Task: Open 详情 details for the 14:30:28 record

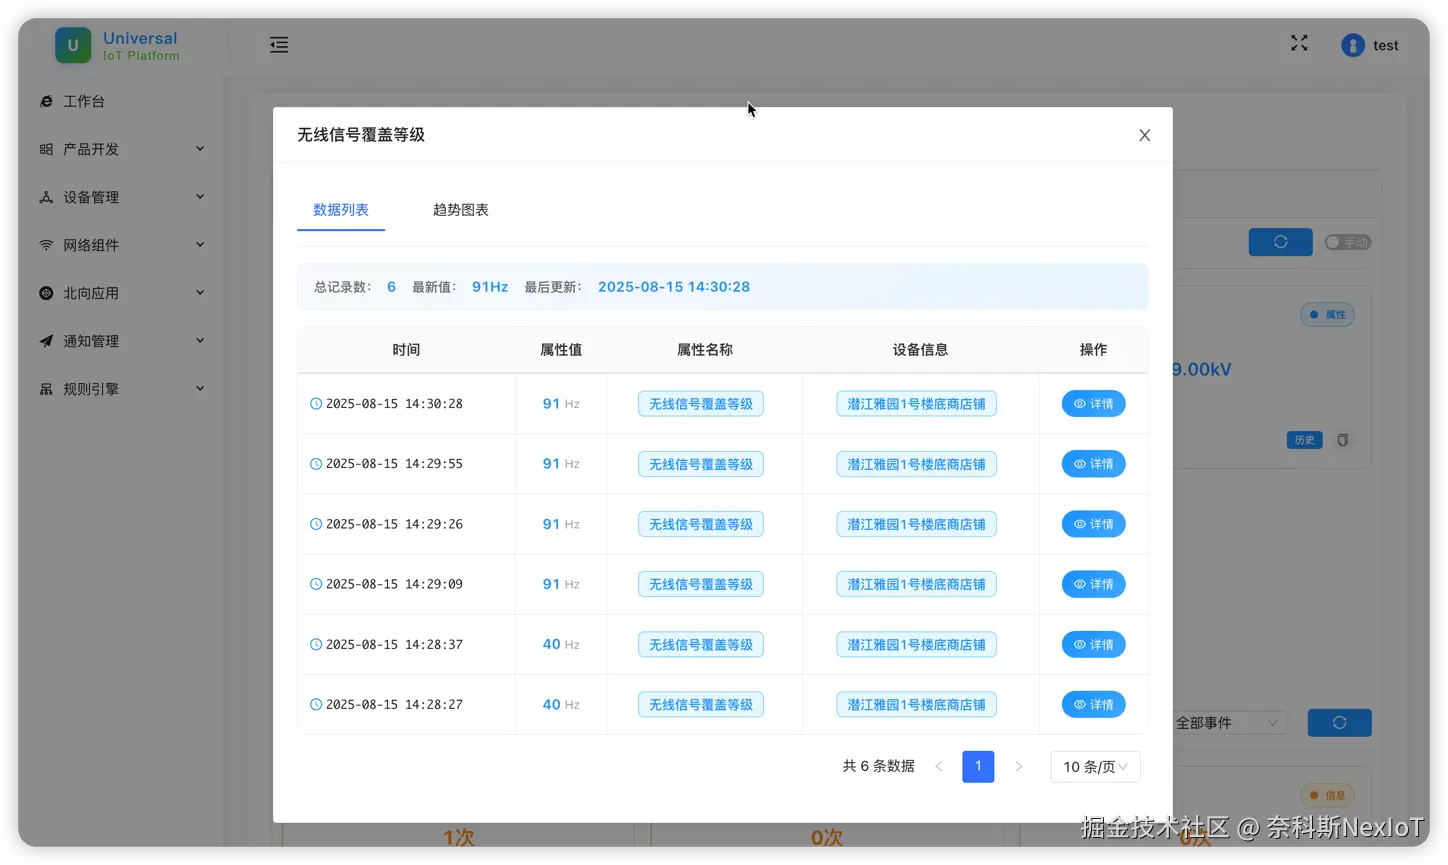Action: (x=1093, y=403)
